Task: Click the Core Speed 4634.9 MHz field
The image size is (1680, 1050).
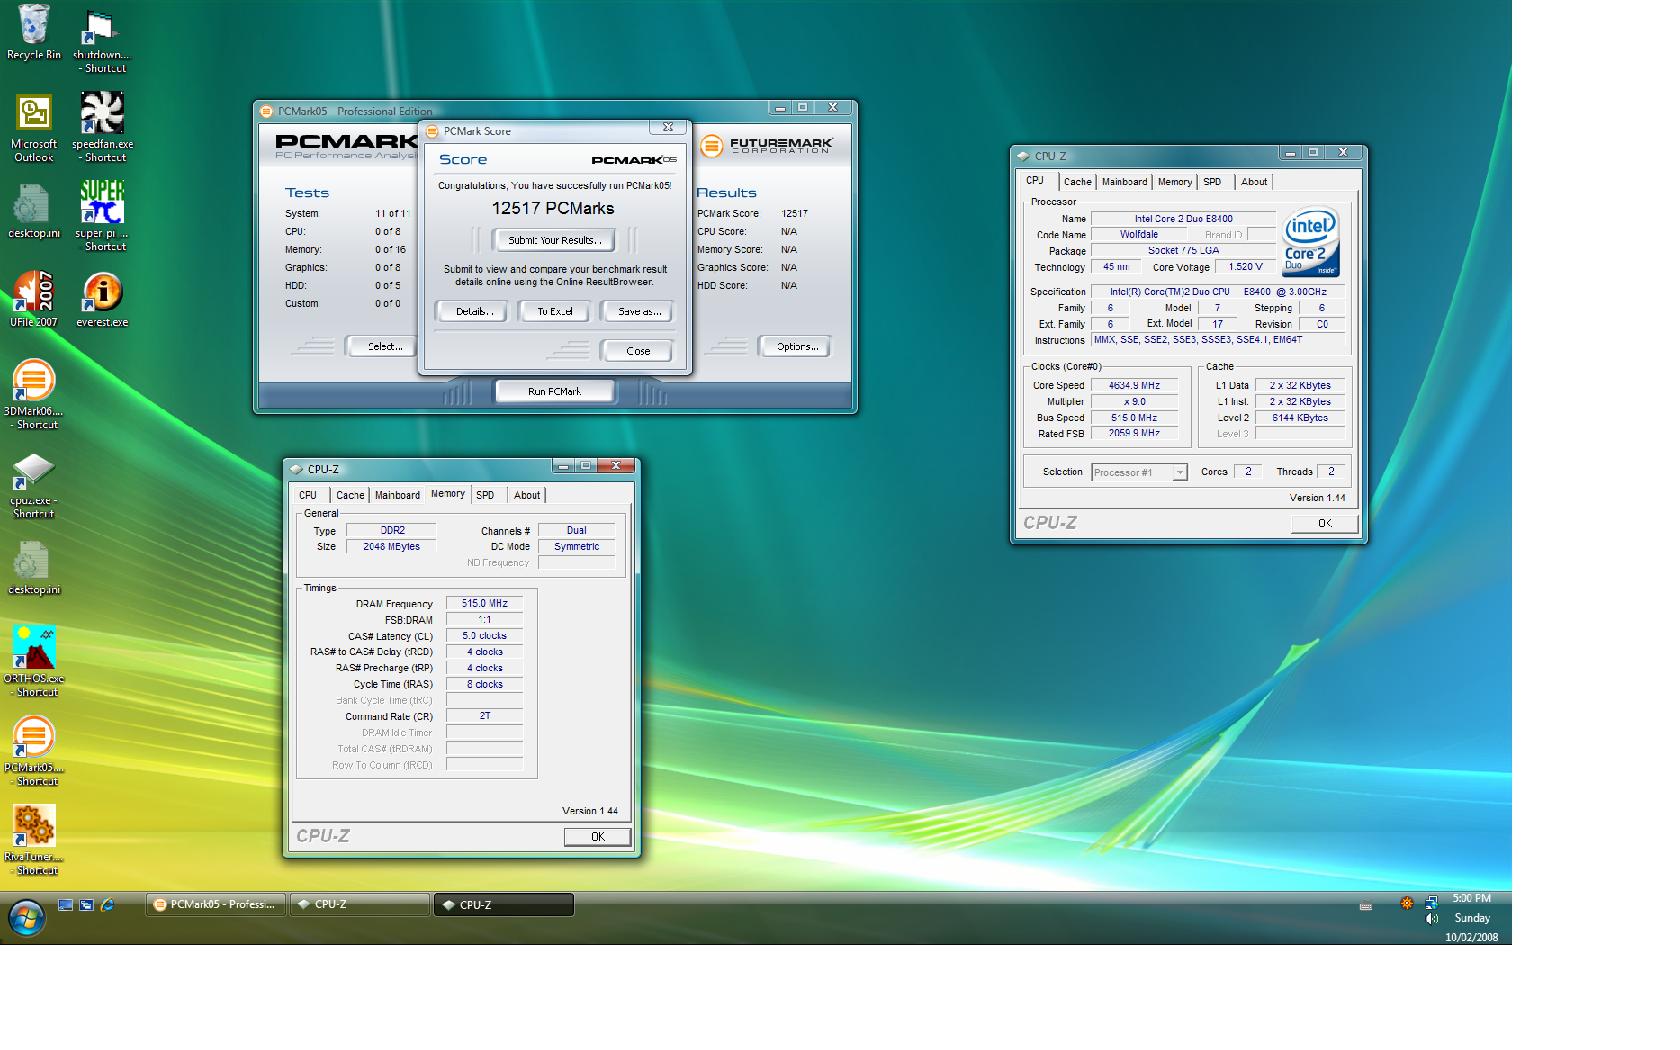Action: (1134, 386)
